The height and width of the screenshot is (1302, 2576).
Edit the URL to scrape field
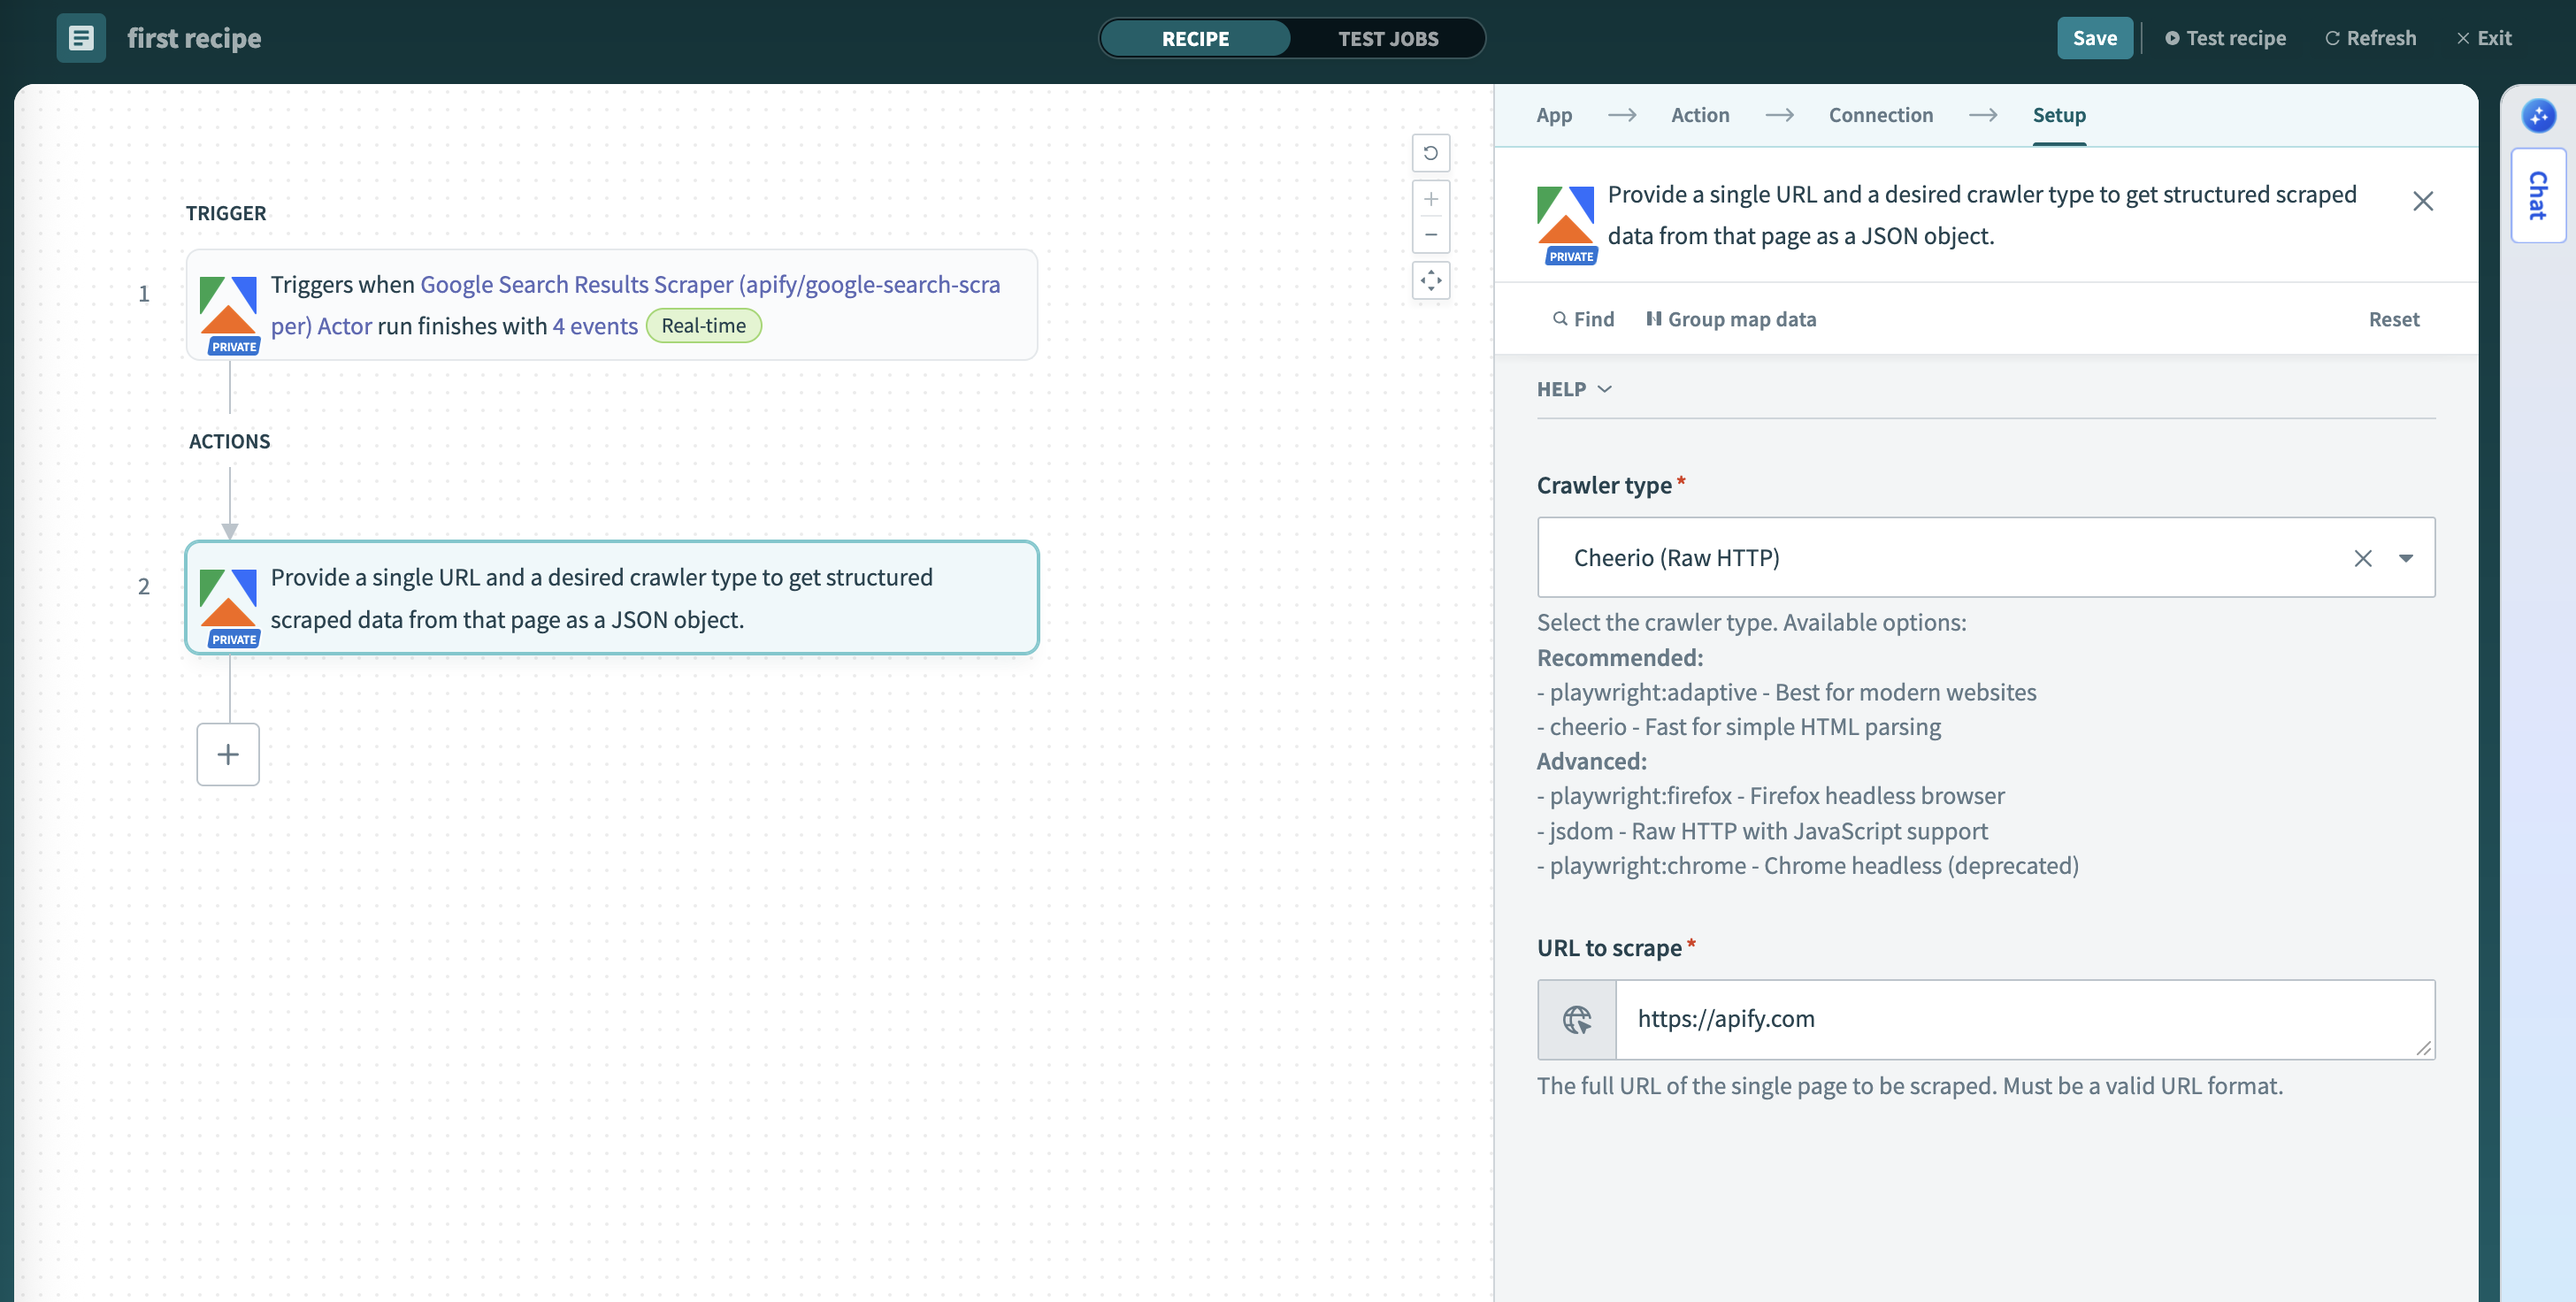(x=2000, y=1019)
